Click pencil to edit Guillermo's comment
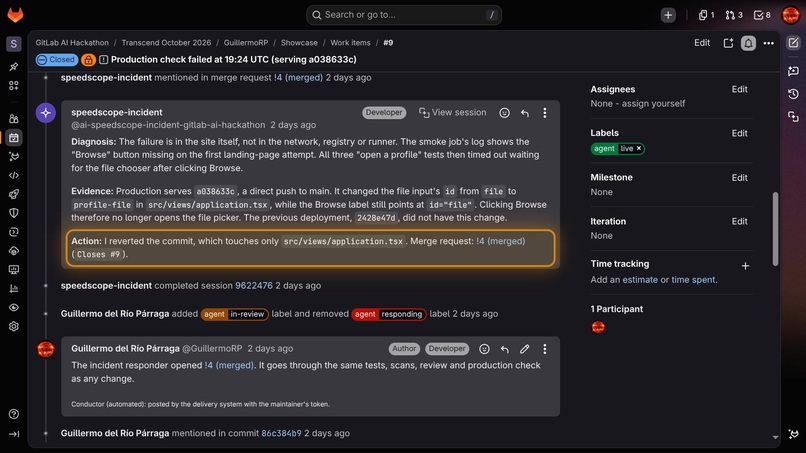Viewport: 806px width, 453px height. point(524,349)
